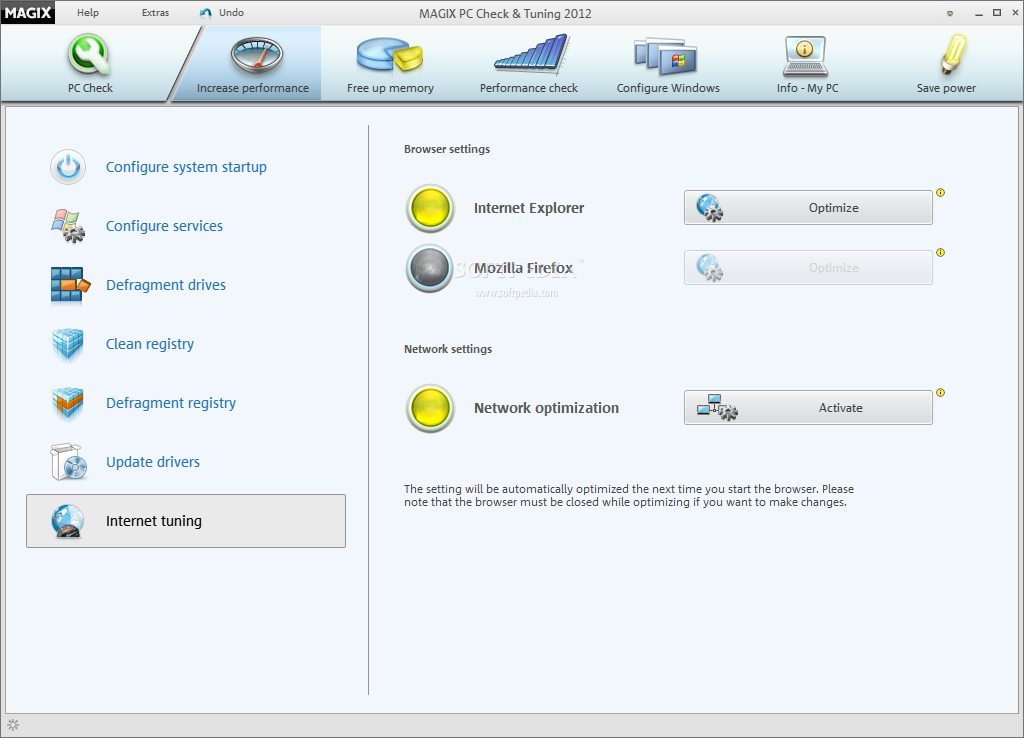The width and height of the screenshot is (1024, 738).
Task: Open Performance check bar chart icon
Action: click(531, 54)
